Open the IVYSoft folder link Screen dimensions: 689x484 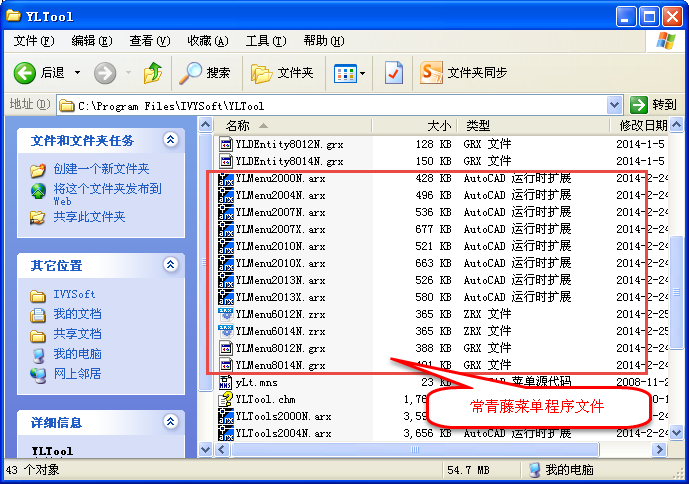point(74,294)
